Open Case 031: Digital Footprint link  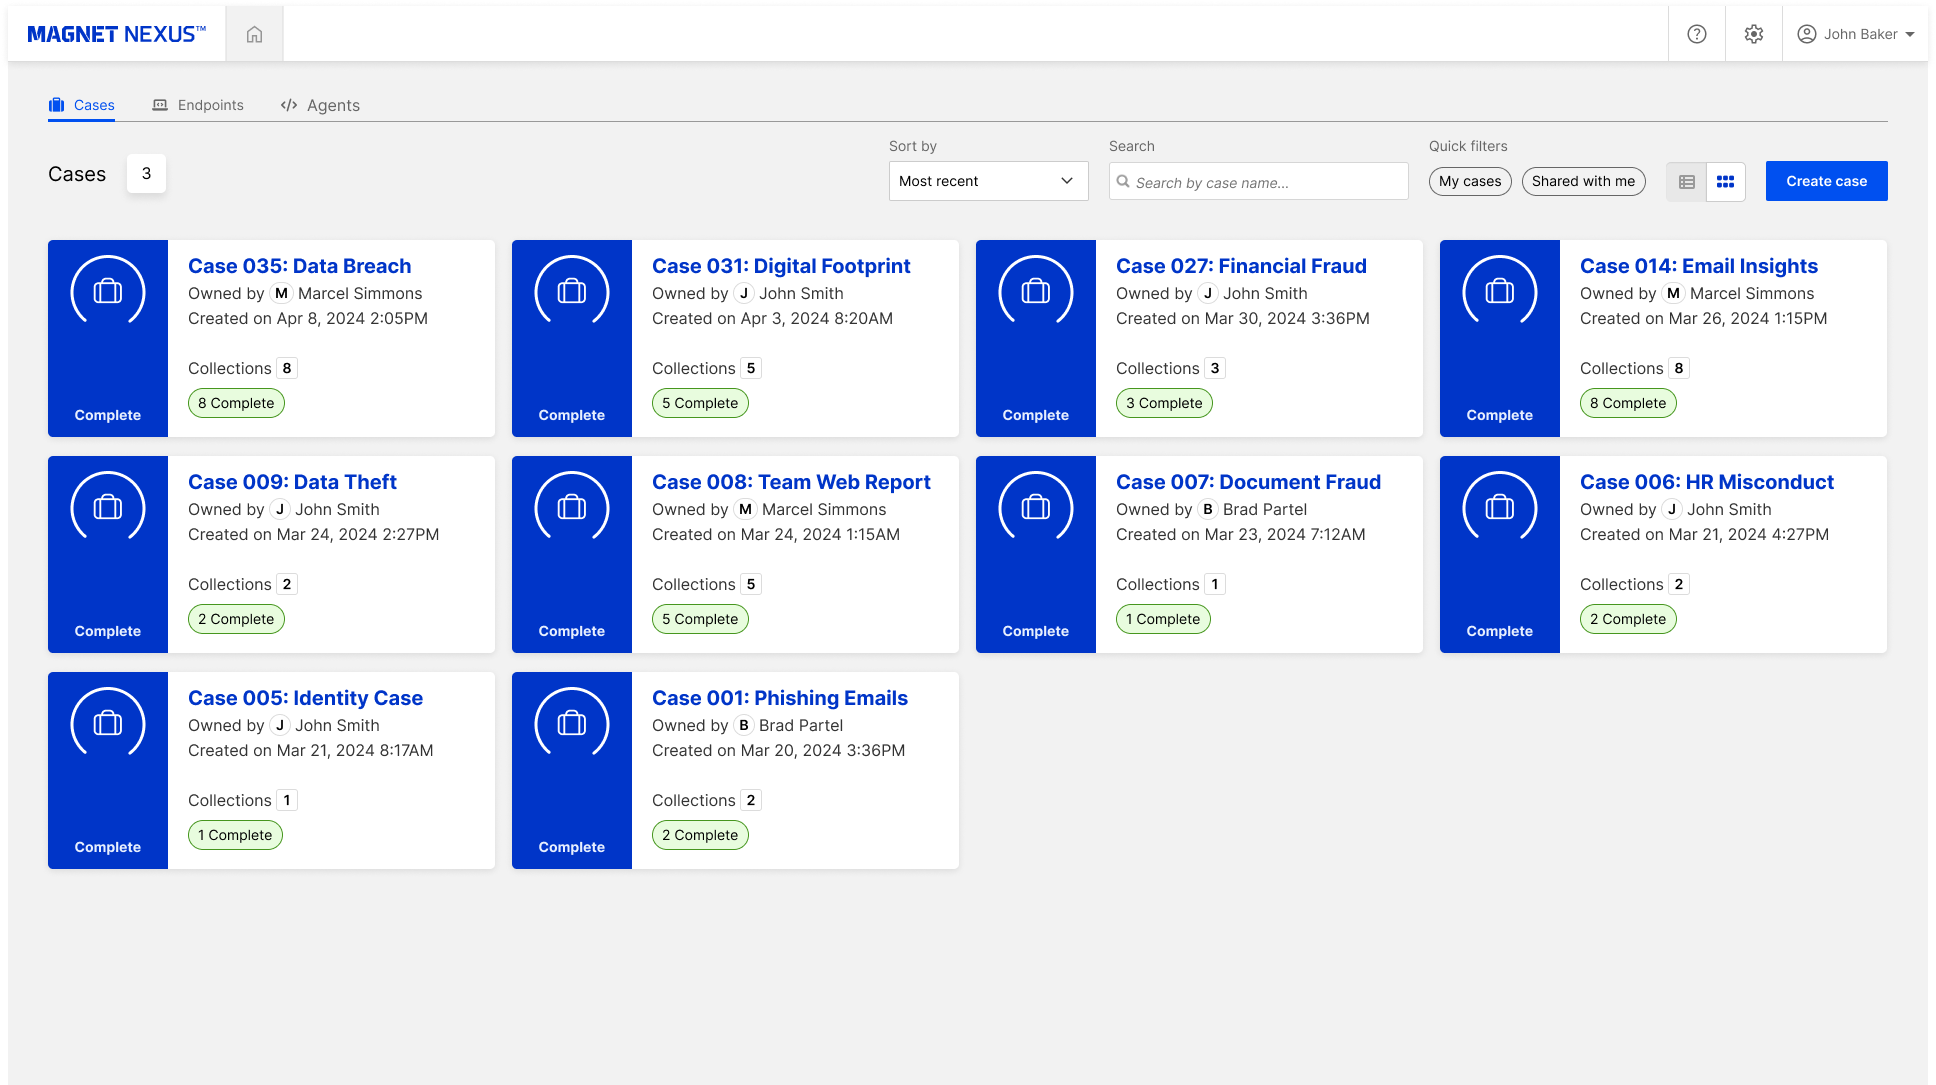pos(781,266)
